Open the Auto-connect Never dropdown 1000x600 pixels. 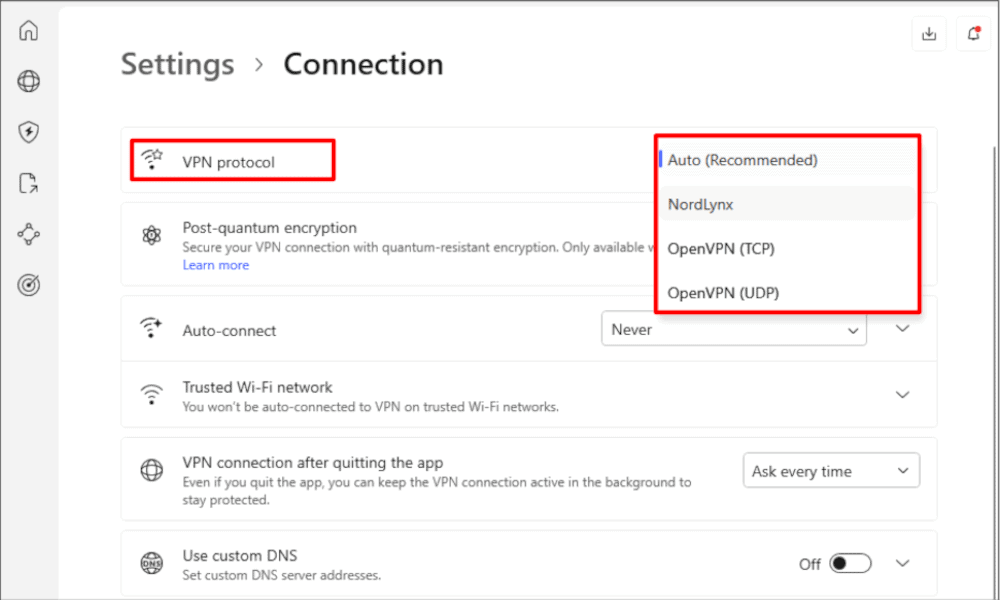click(x=733, y=329)
